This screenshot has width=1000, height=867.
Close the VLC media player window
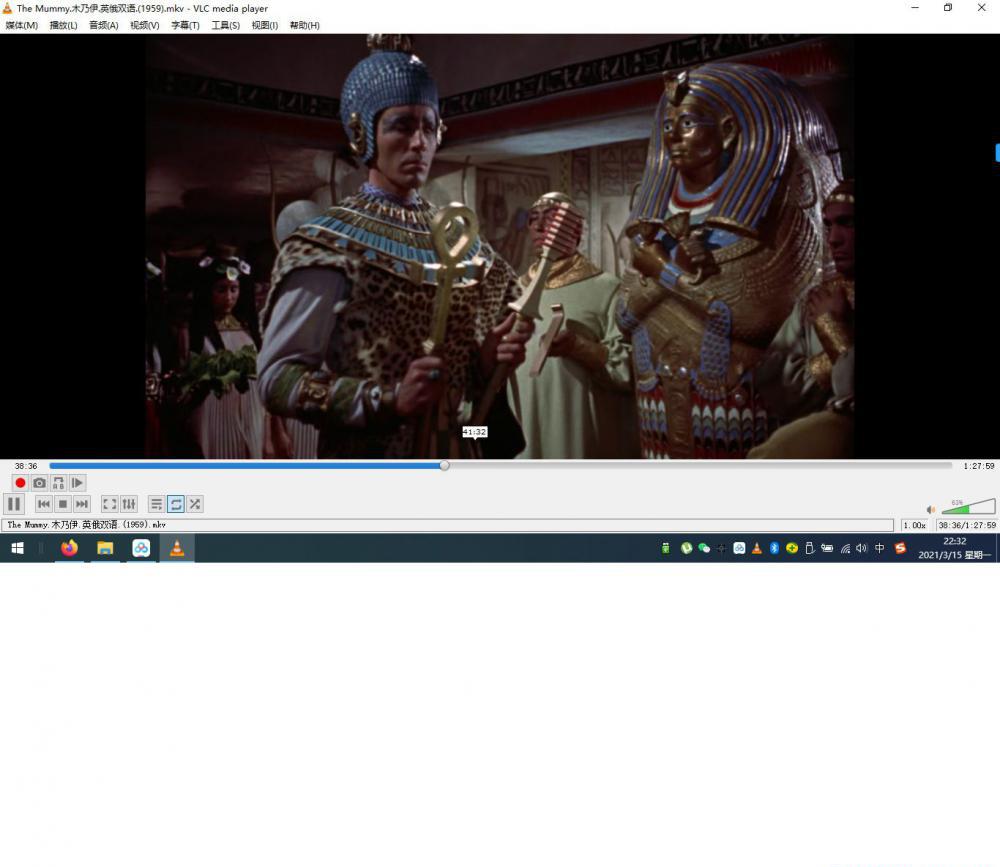[x=982, y=8]
